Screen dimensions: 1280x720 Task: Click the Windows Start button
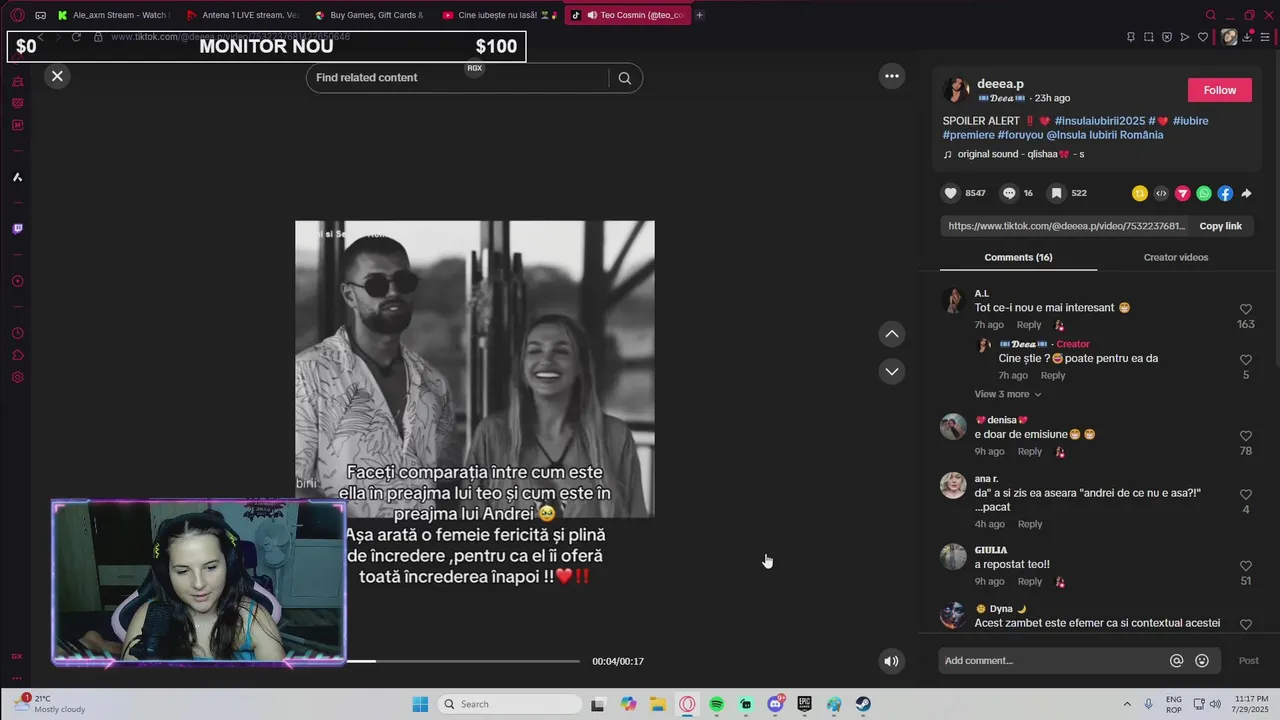click(420, 704)
